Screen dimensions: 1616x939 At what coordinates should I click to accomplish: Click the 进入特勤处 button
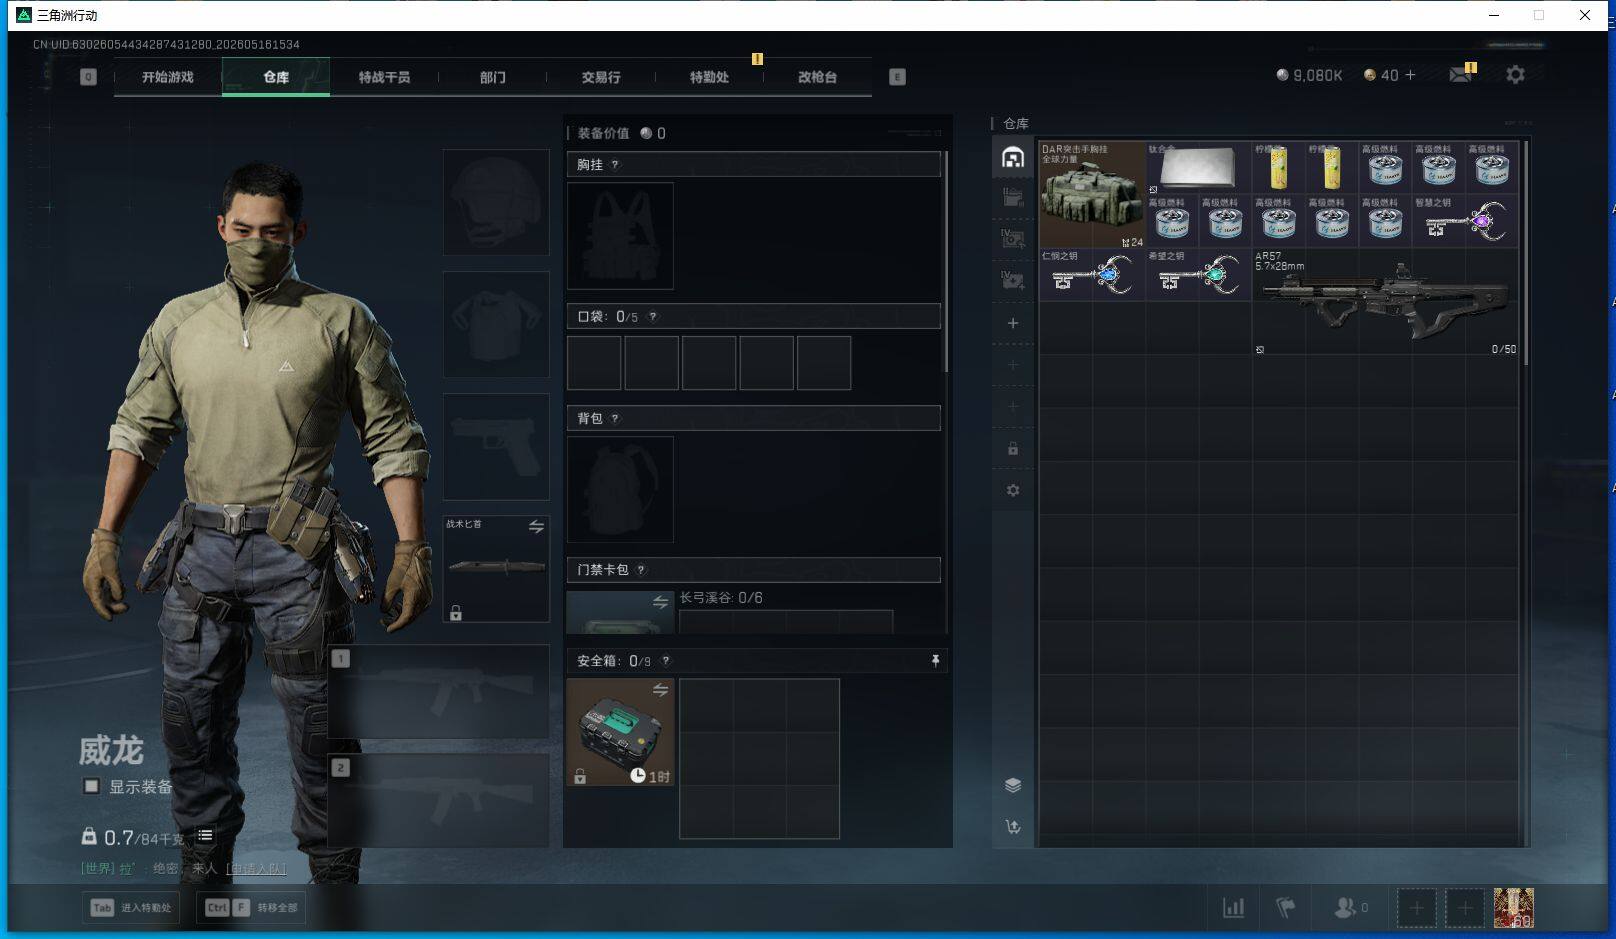[131, 908]
